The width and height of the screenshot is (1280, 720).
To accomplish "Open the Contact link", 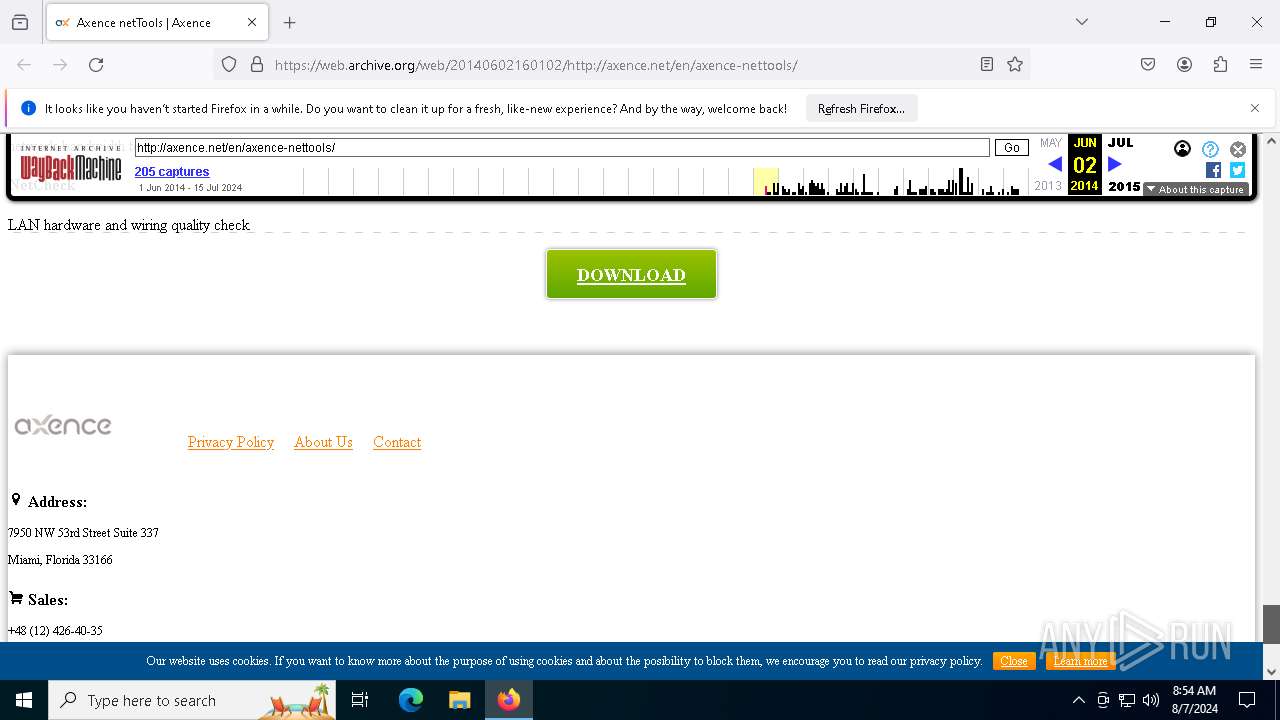I will pos(397,442).
